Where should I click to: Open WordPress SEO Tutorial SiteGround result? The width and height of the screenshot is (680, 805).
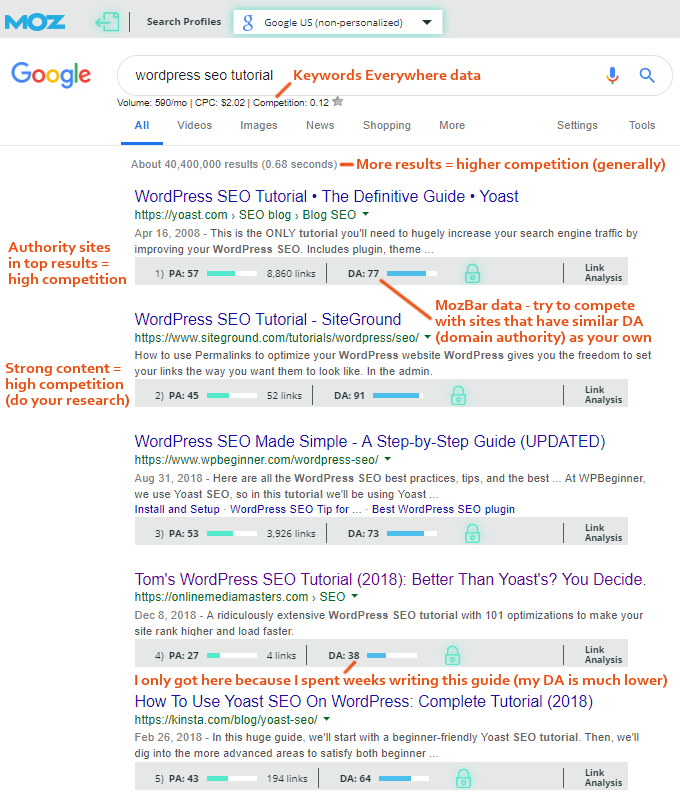[x=268, y=319]
